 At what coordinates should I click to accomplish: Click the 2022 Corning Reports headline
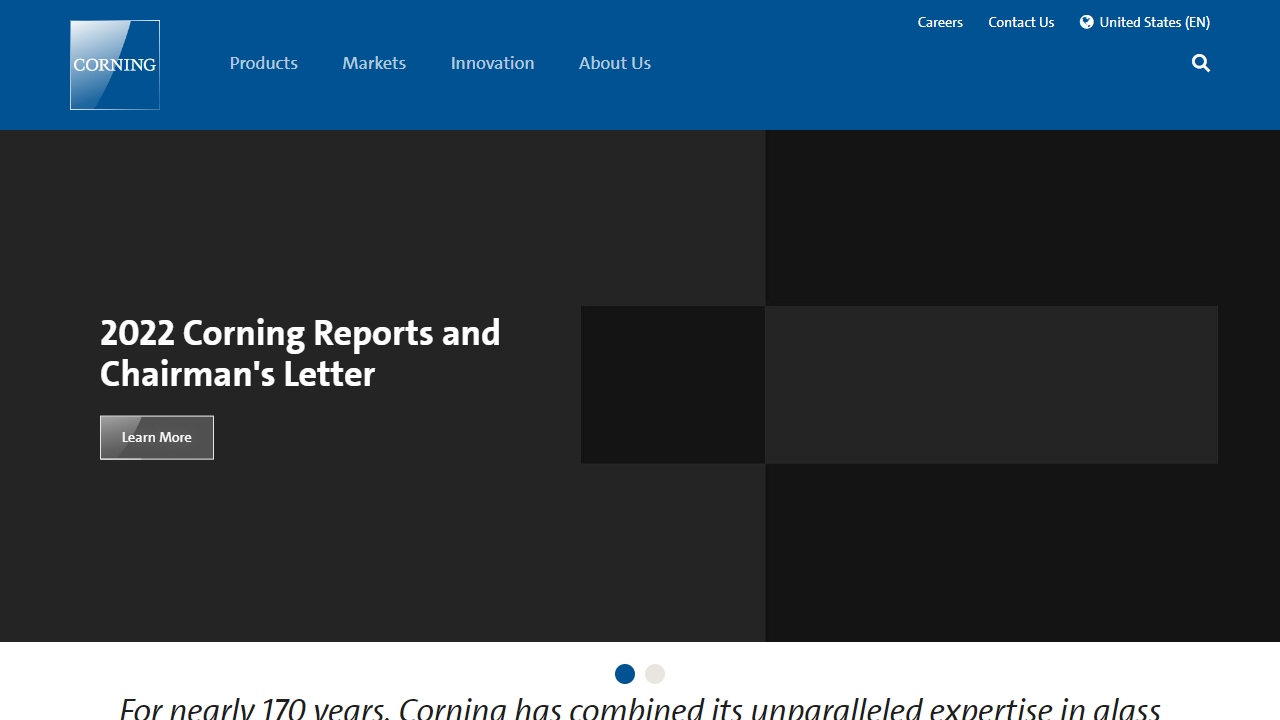click(x=300, y=353)
